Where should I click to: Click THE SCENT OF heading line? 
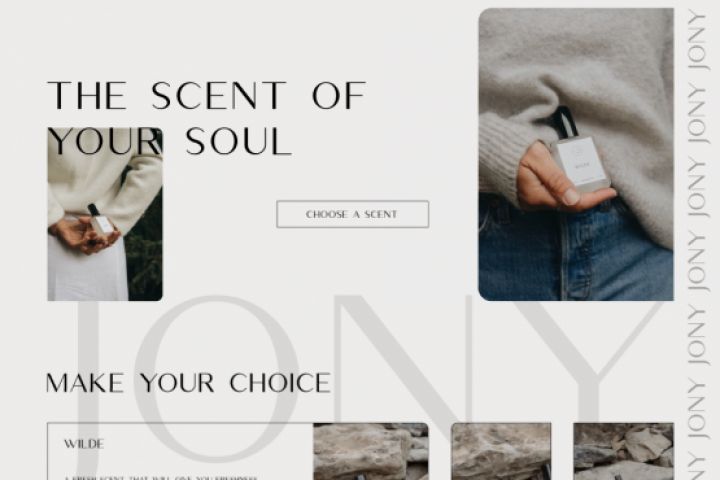point(207,95)
